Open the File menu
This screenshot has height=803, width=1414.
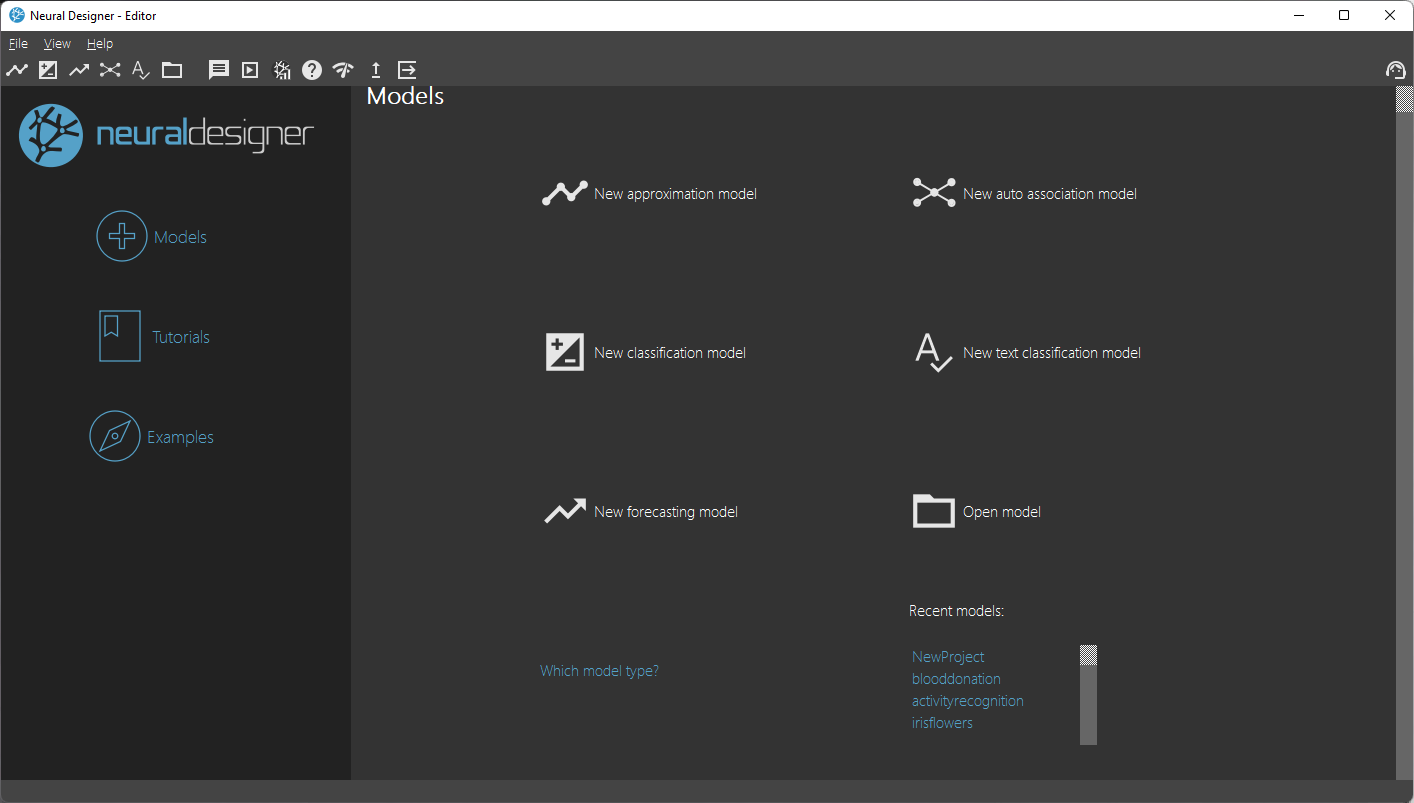pos(17,43)
